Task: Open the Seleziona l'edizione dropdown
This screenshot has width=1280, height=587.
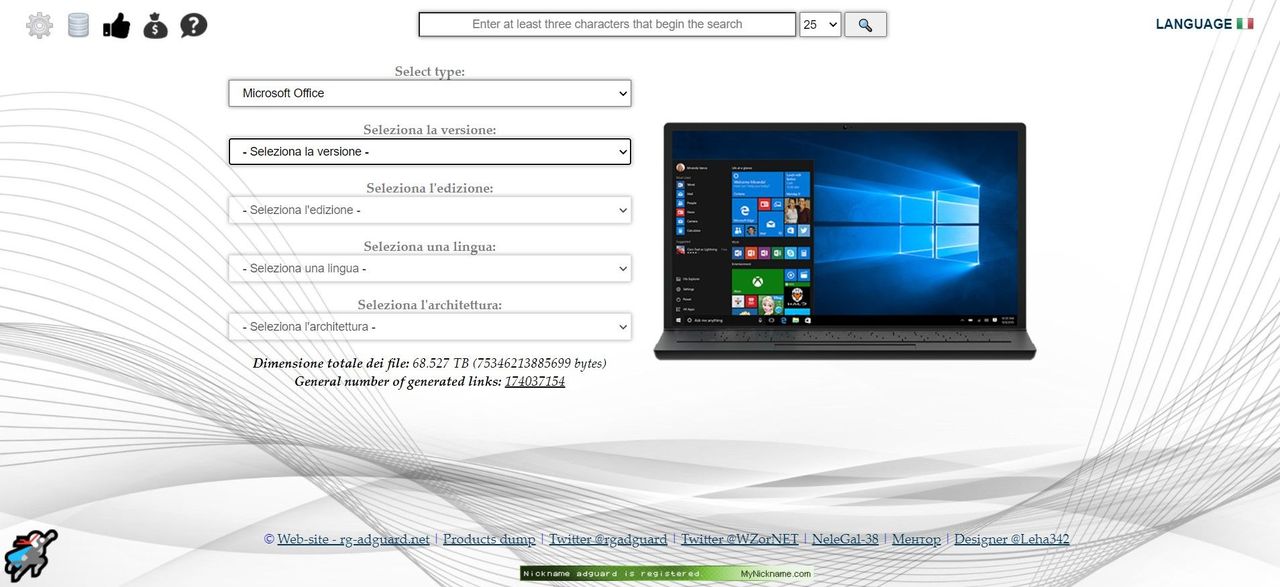Action: coord(430,210)
